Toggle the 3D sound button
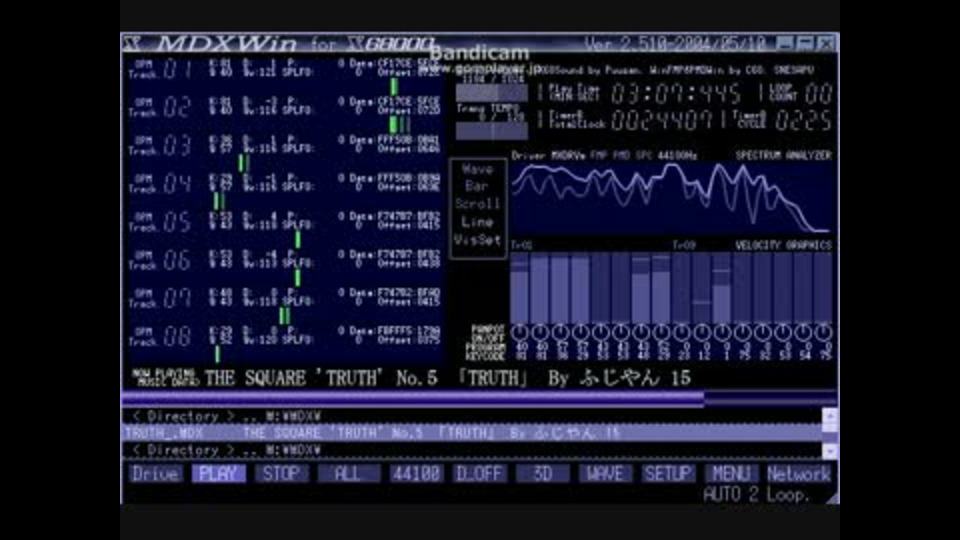This screenshot has width=960, height=540. [x=542, y=473]
